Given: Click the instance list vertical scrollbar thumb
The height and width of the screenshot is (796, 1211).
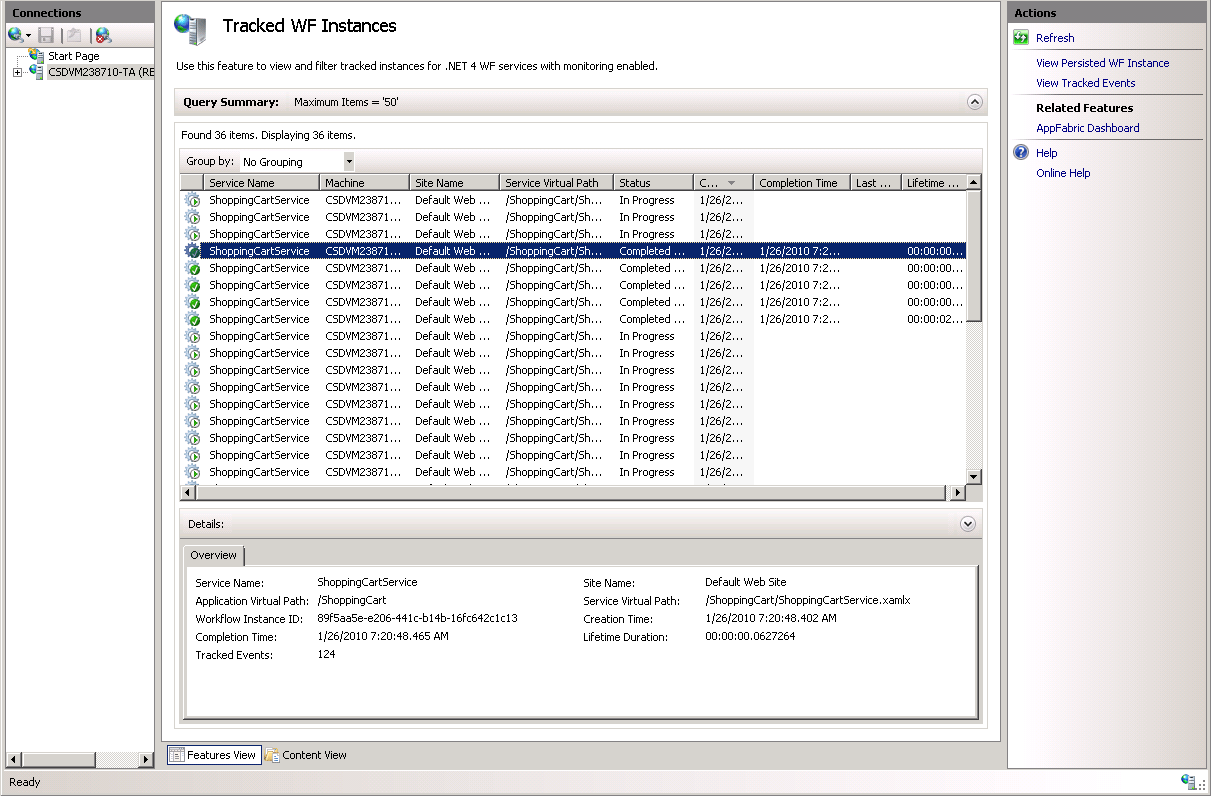Looking at the screenshot, I should click(974, 255).
